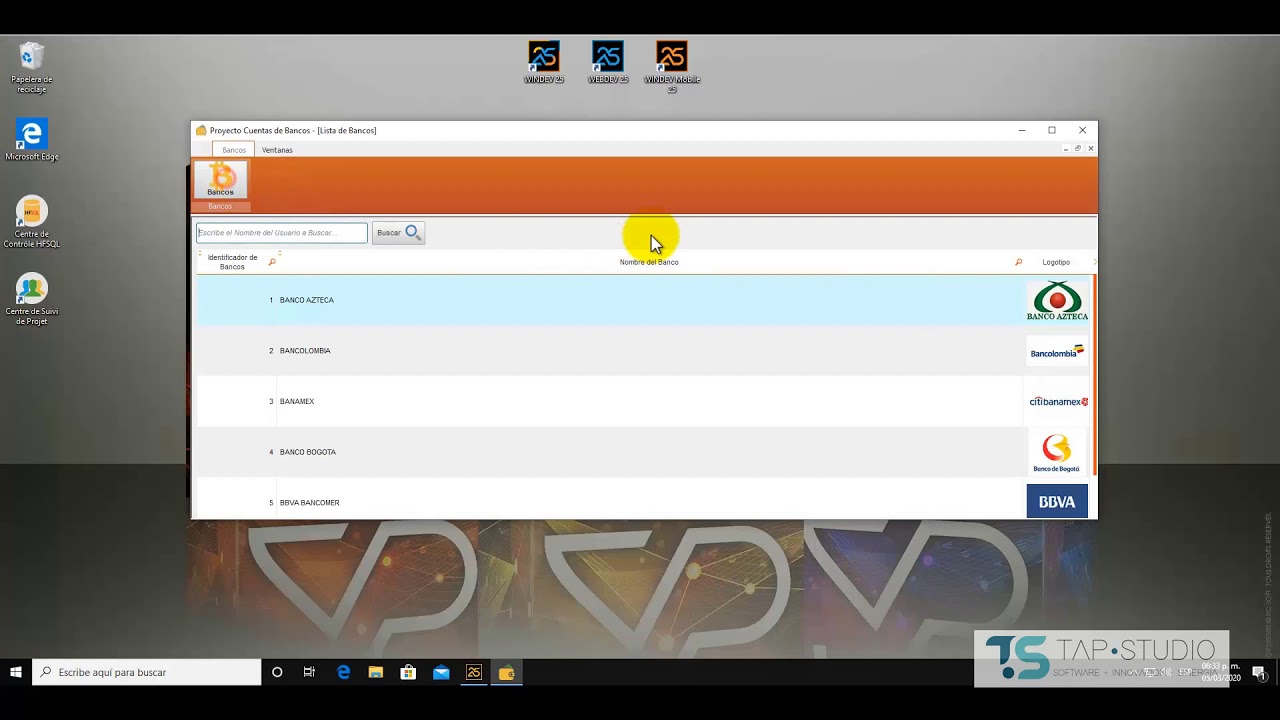Select the BANCO AZTECA row

coord(644,300)
